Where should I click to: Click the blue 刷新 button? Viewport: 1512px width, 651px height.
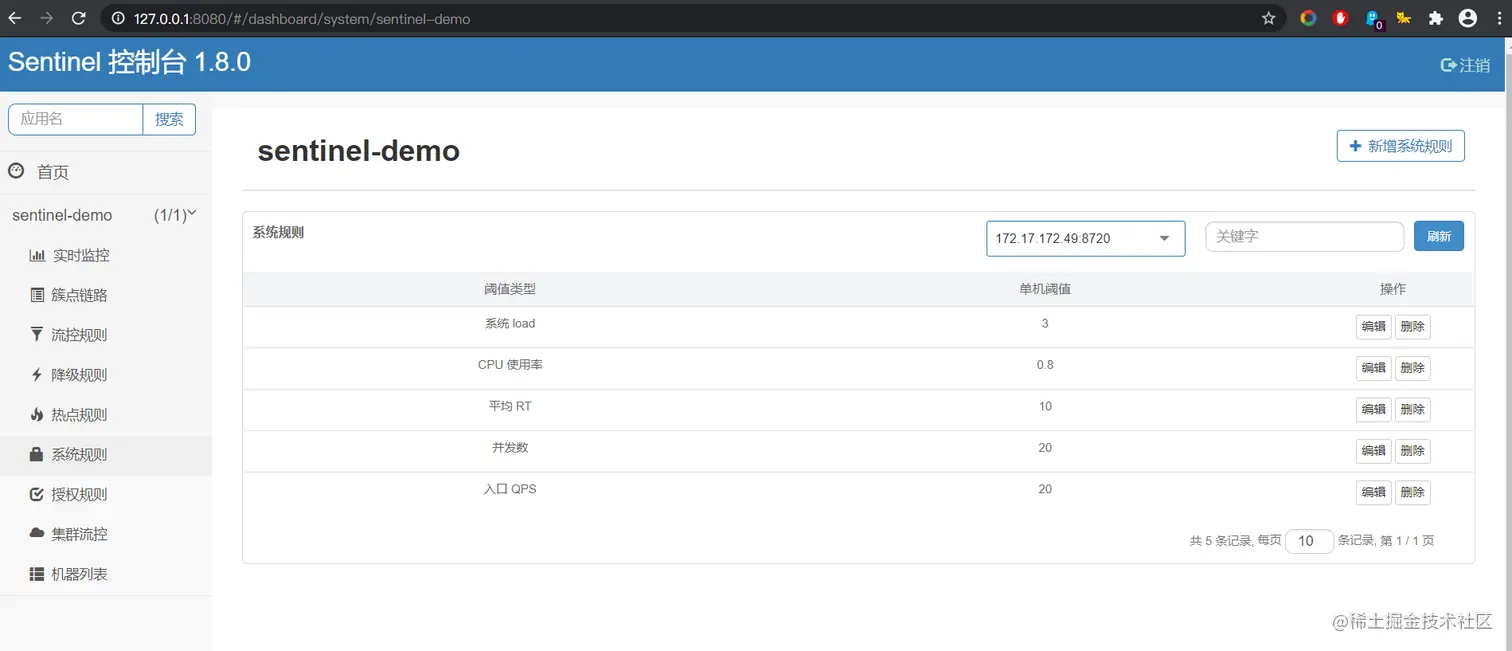1438,236
